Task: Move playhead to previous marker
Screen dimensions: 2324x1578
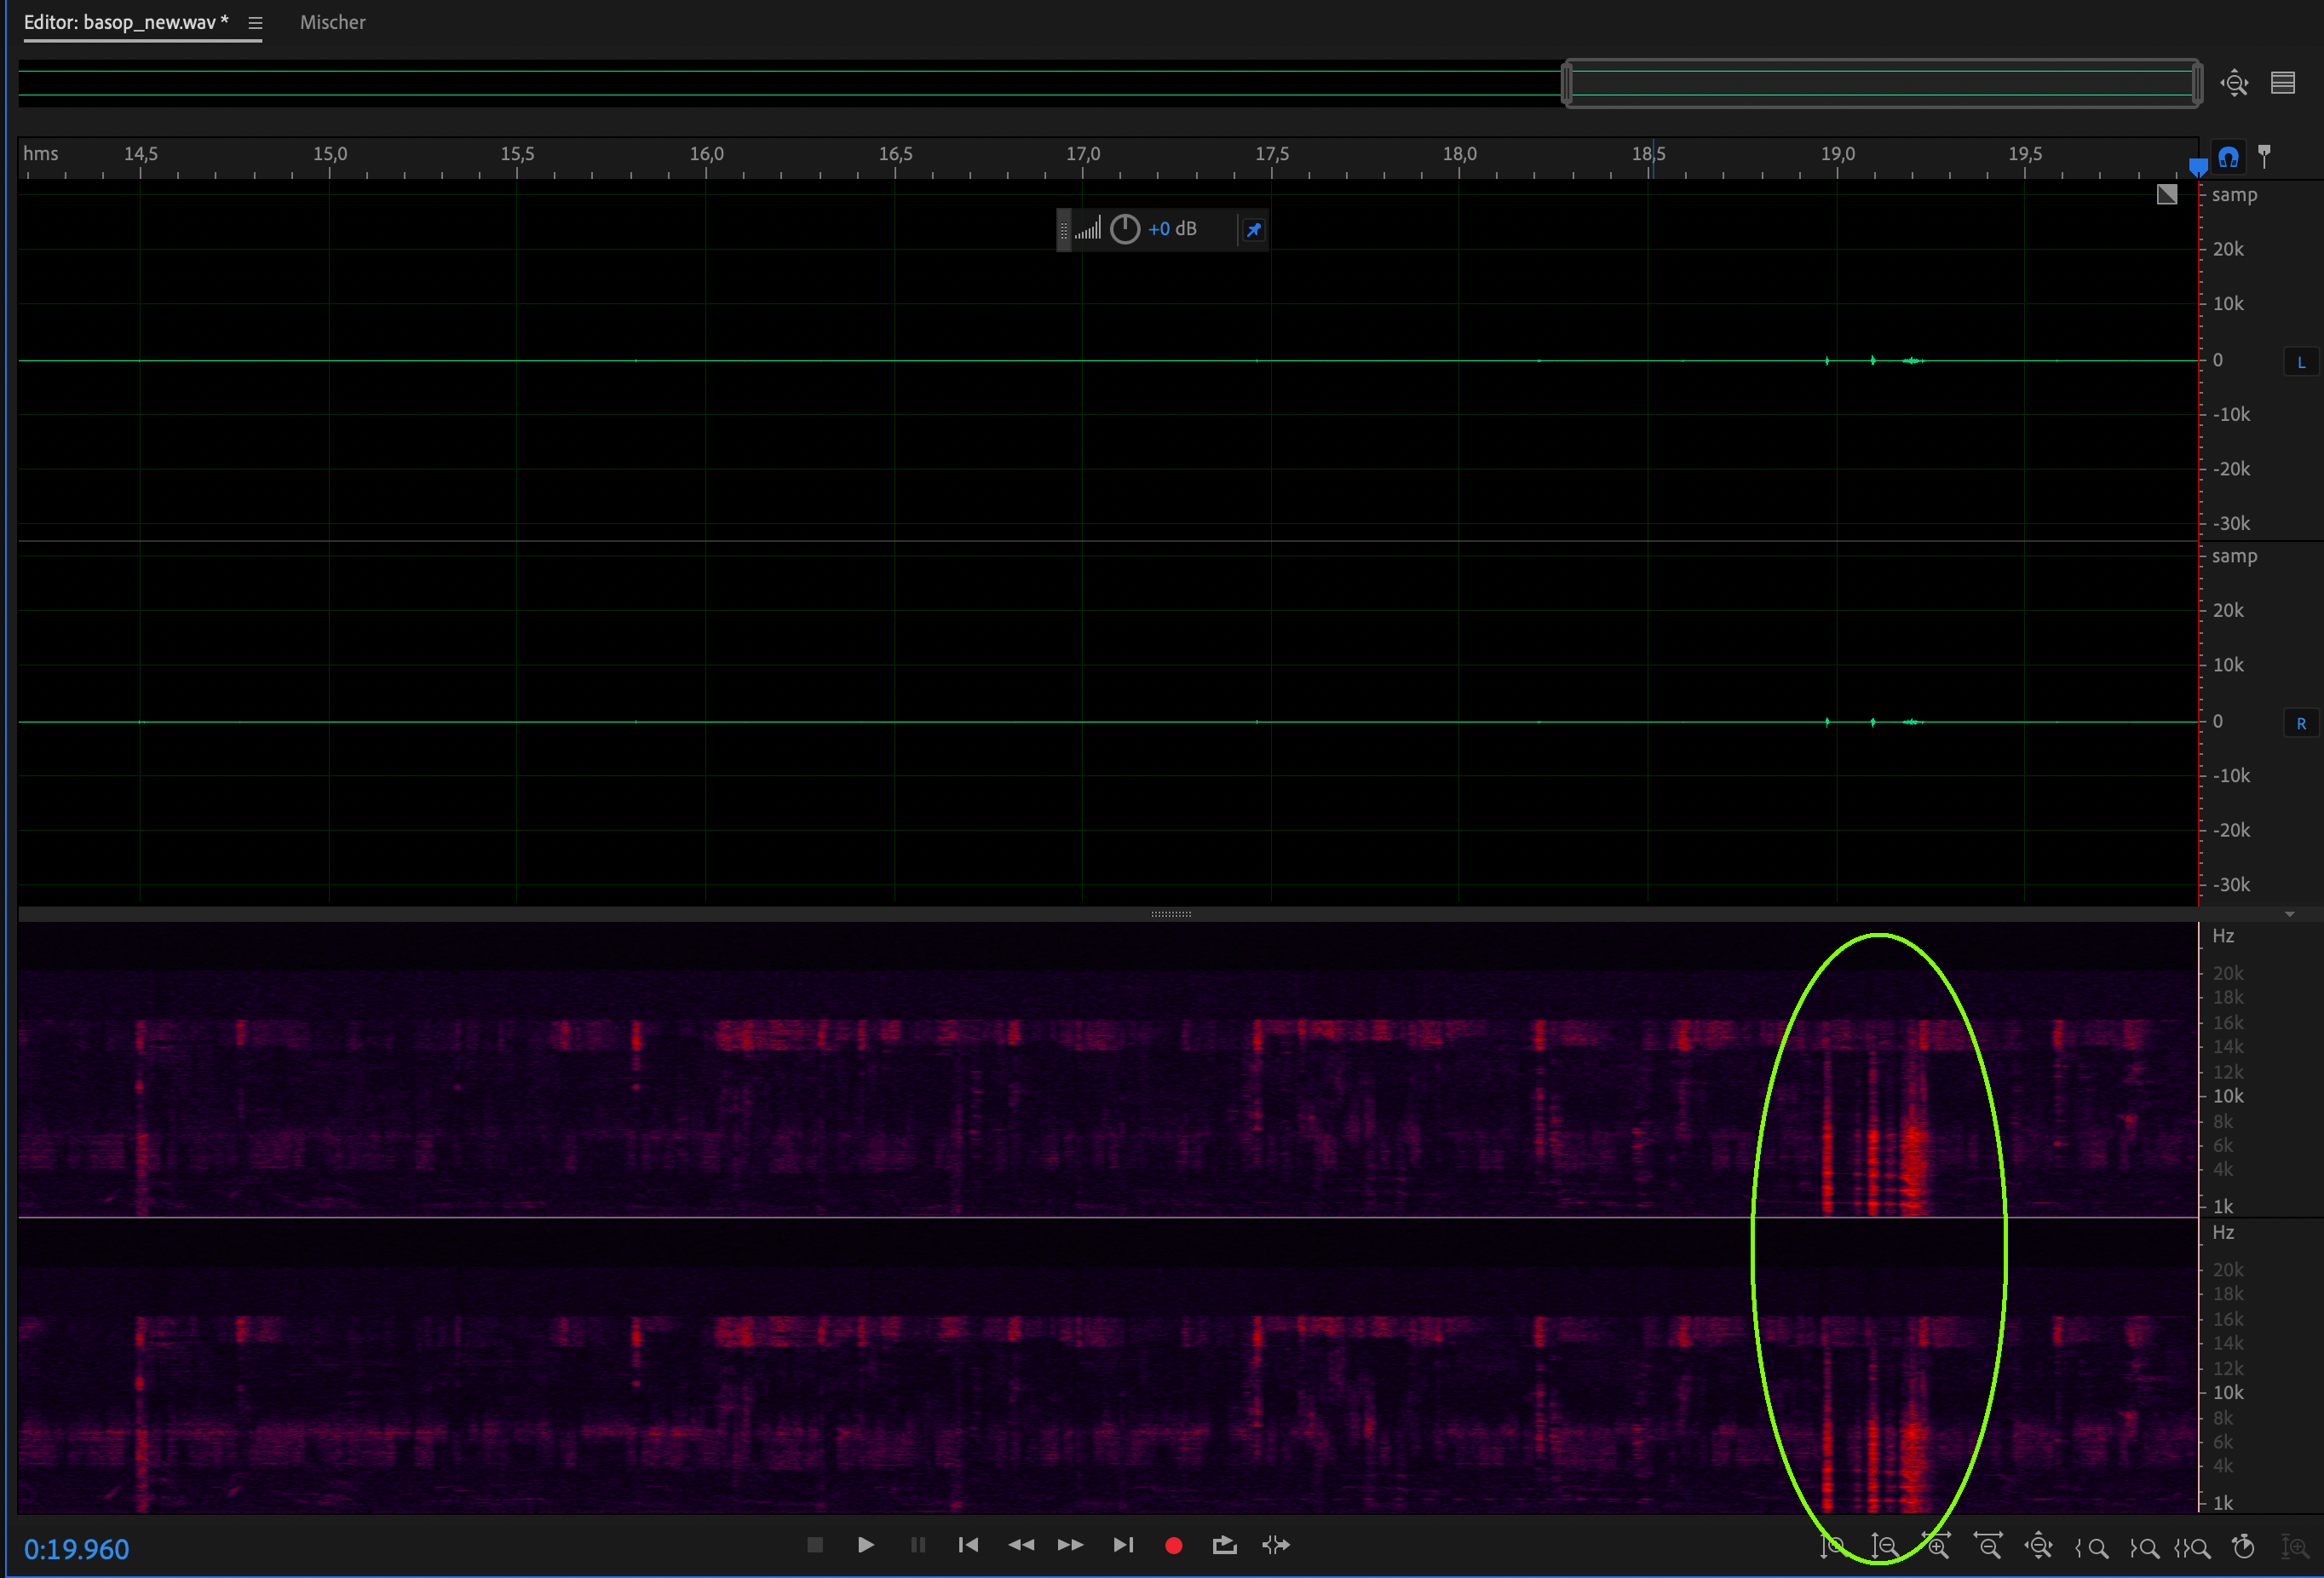Action: pyautogui.click(x=968, y=1545)
